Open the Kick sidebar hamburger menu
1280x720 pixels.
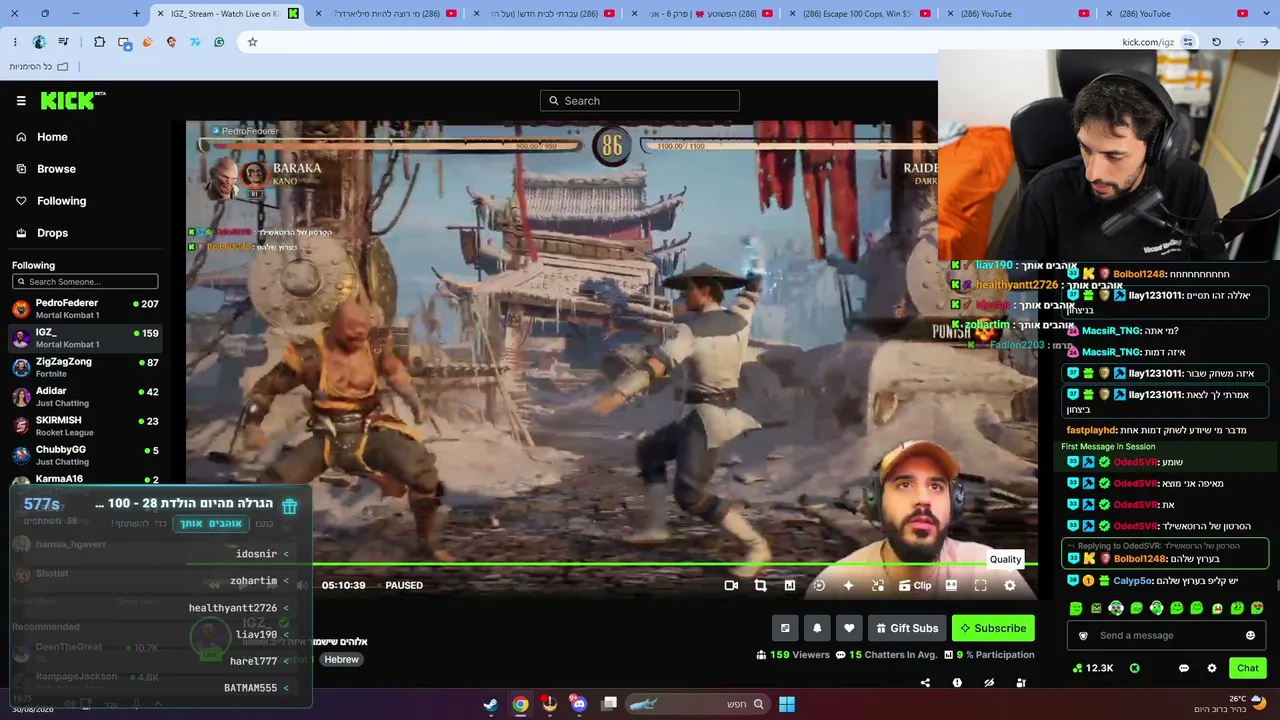(21, 100)
